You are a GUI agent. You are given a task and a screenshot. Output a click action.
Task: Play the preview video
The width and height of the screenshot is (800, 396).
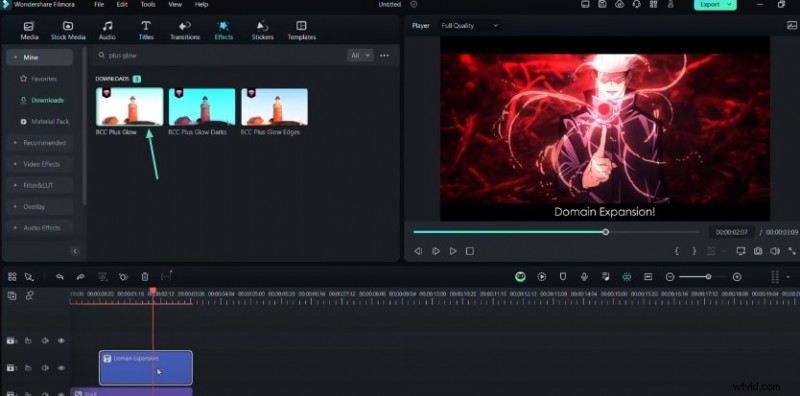click(x=453, y=251)
